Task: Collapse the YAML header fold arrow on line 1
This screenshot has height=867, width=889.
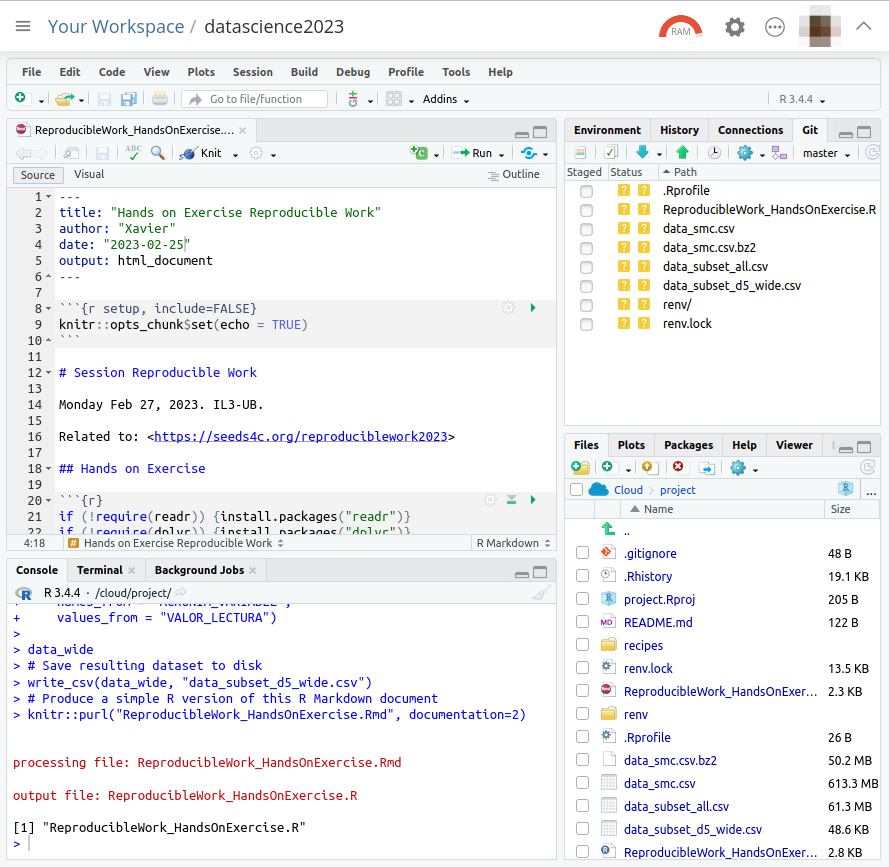Action: click(x=48, y=197)
